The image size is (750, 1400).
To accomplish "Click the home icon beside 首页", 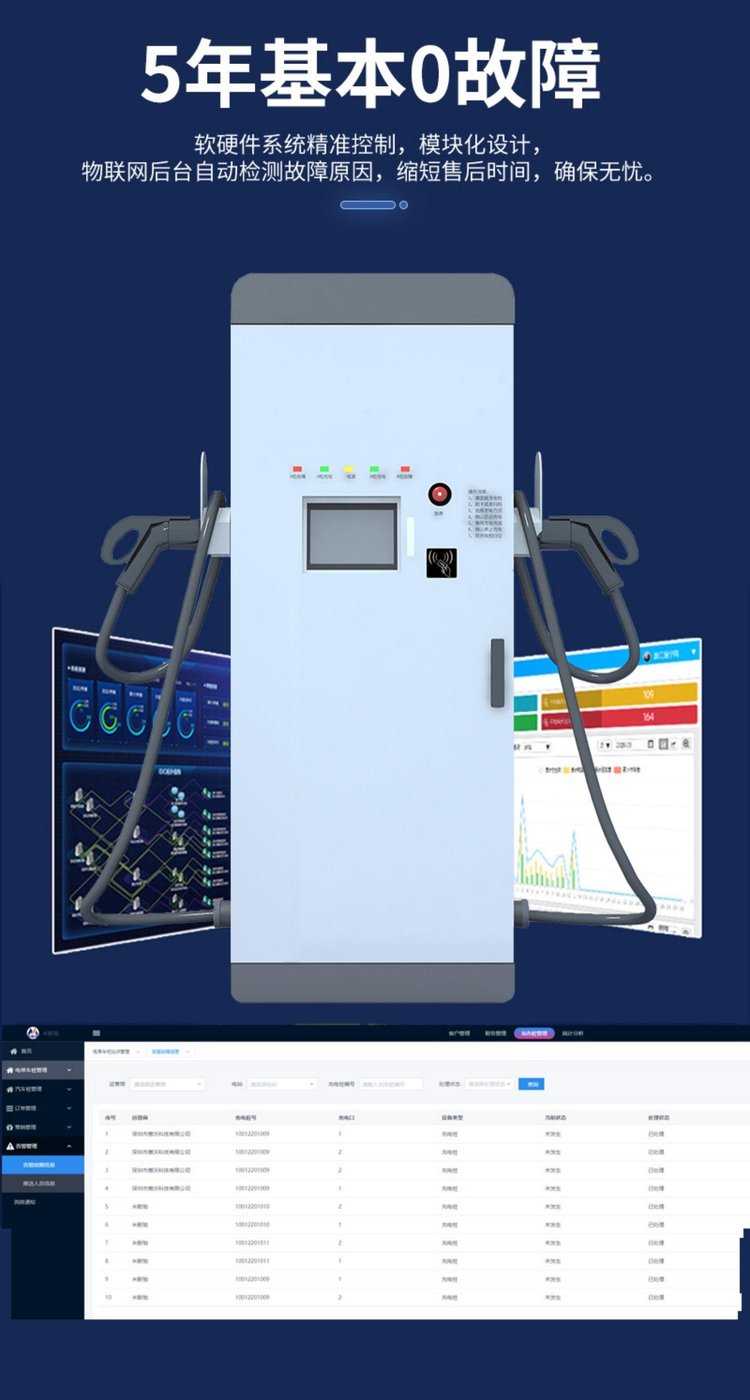I will (14, 1051).
